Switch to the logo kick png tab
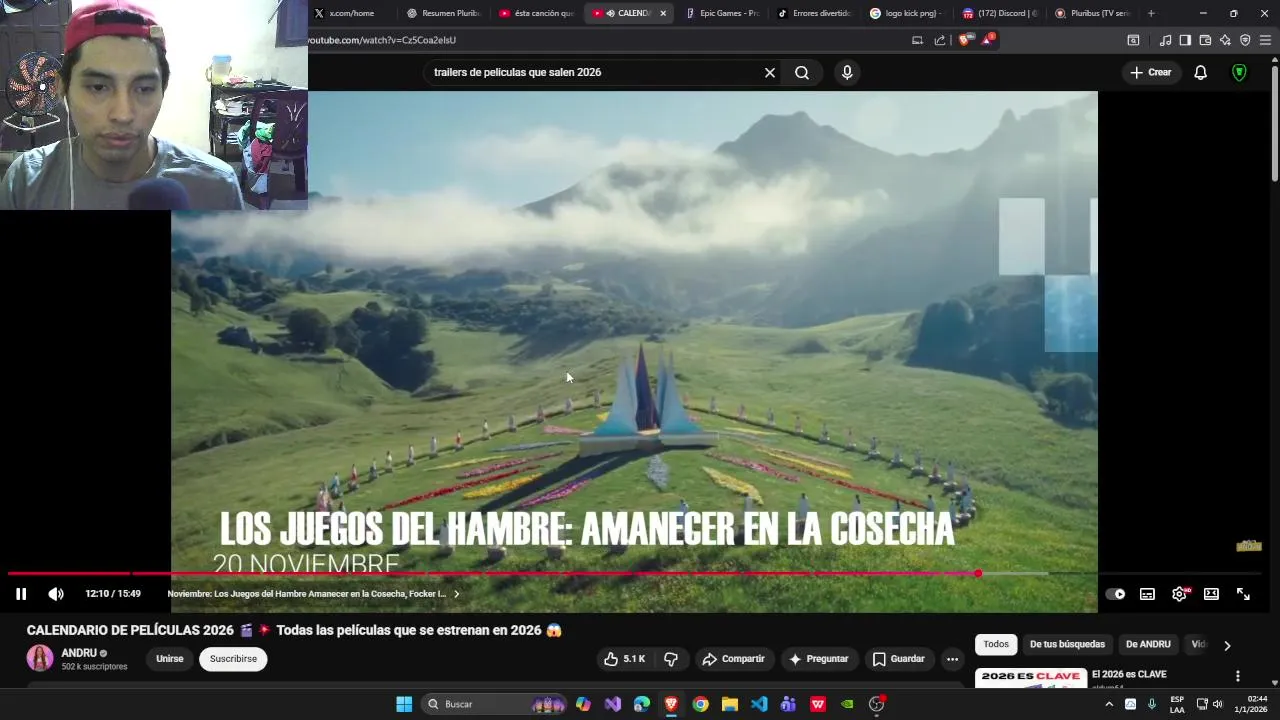Image resolution: width=1280 pixels, height=720 pixels. (906, 13)
